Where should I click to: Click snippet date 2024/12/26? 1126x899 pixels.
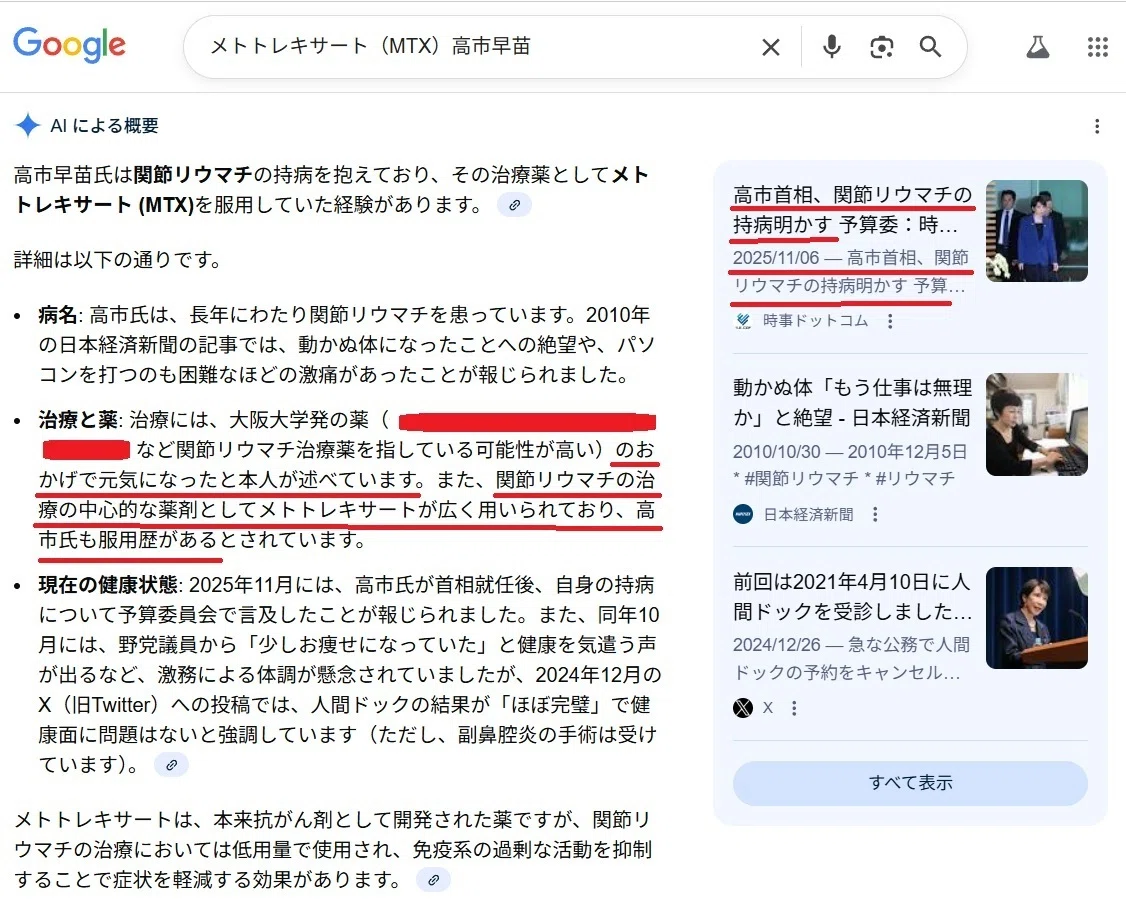[x=776, y=645]
